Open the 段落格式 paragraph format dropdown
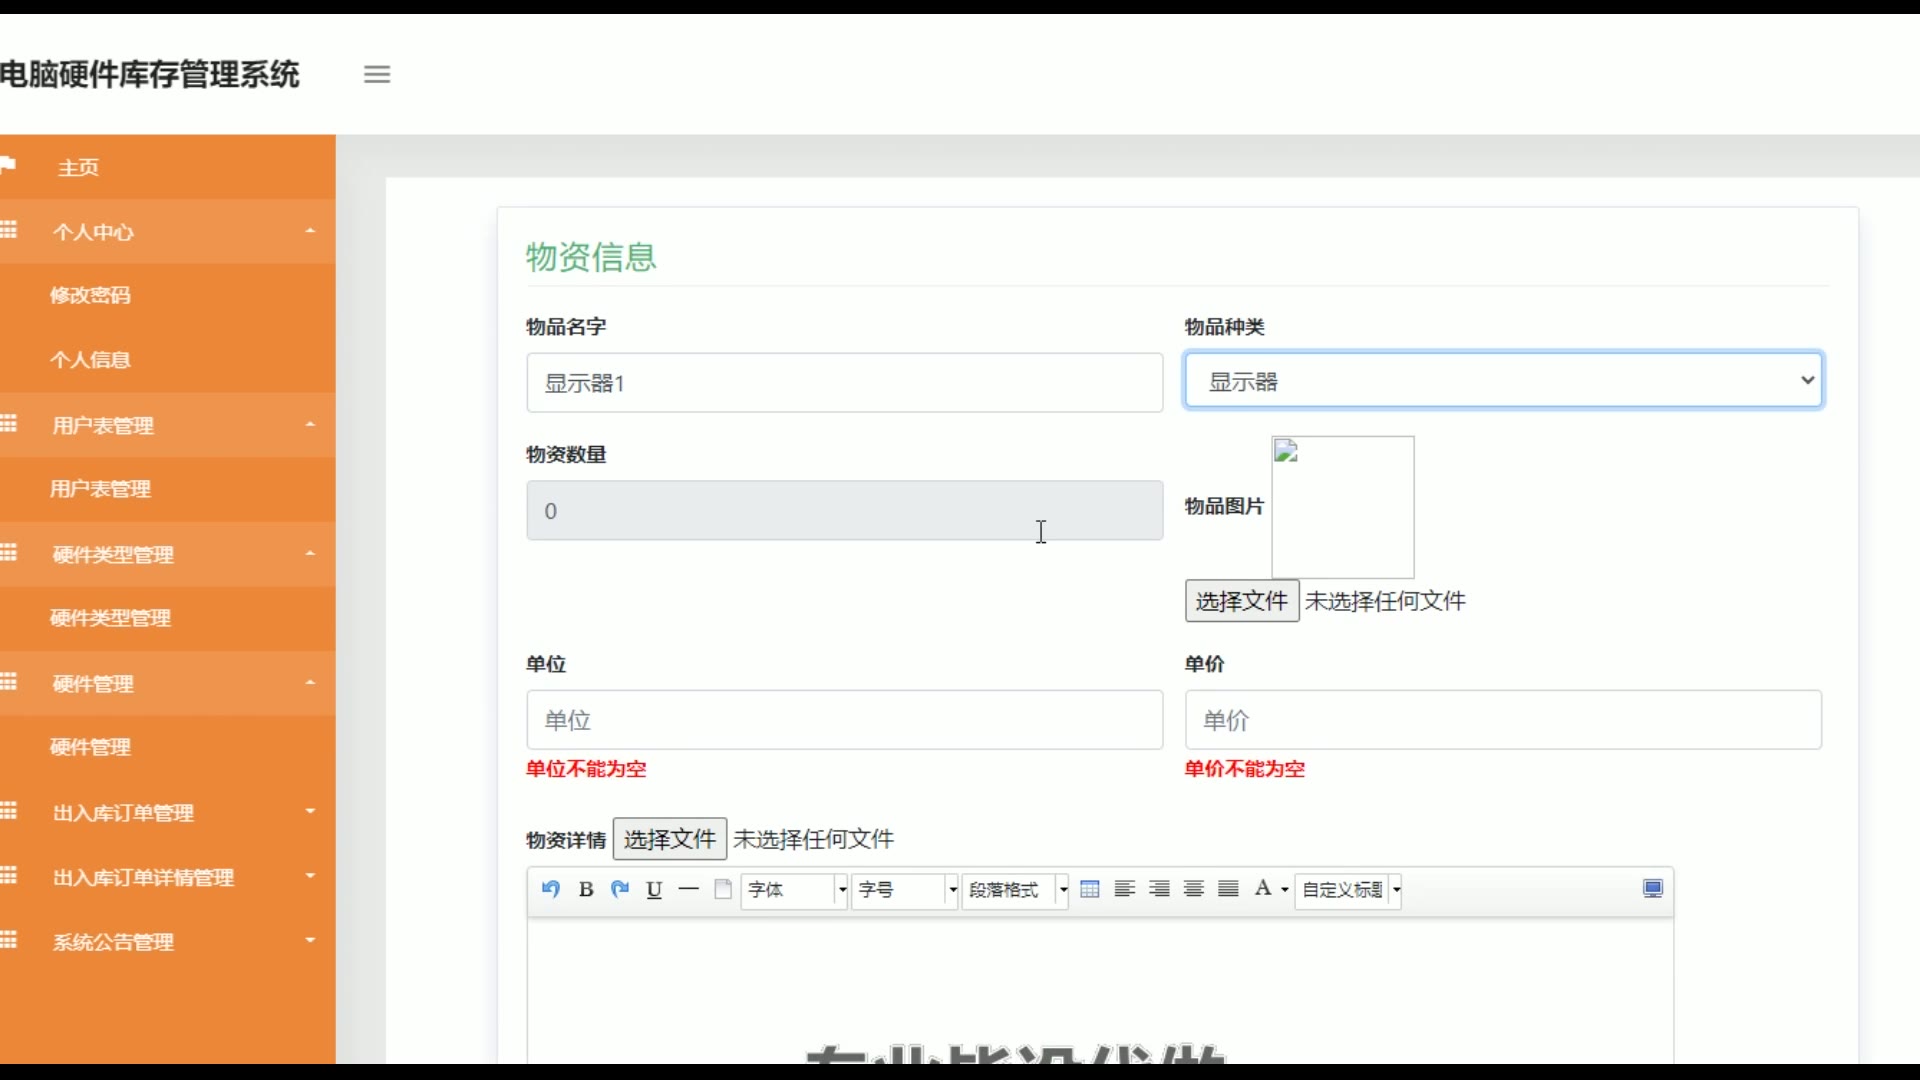Image resolution: width=1920 pixels, height=1080 pixels. [x=1014, y=890]
